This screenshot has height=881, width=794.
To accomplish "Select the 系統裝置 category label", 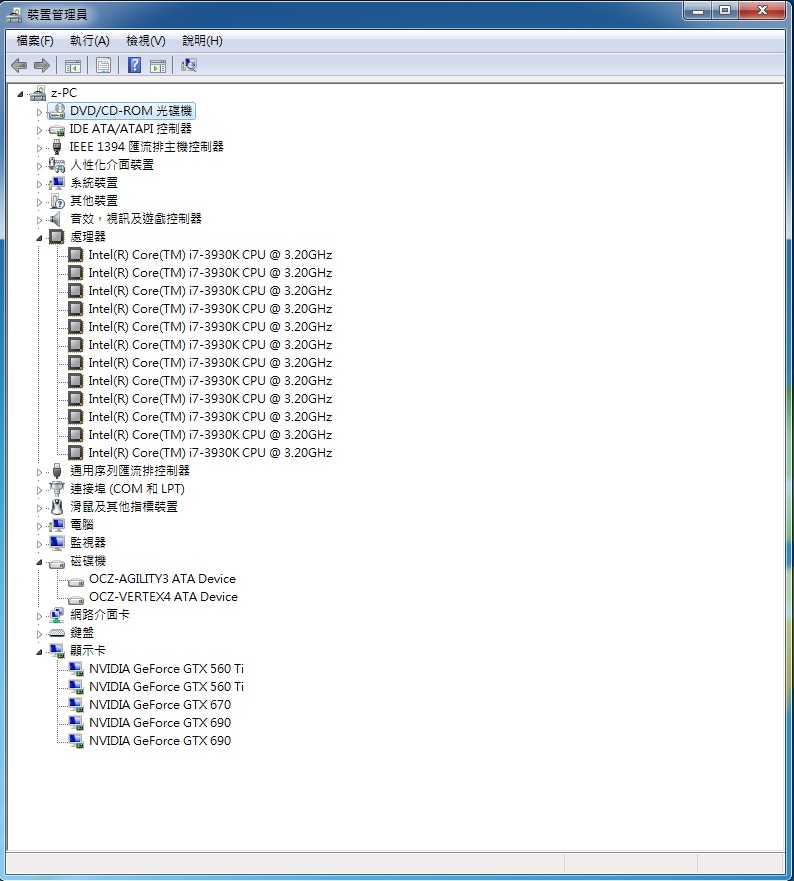I will coord(94,183).
